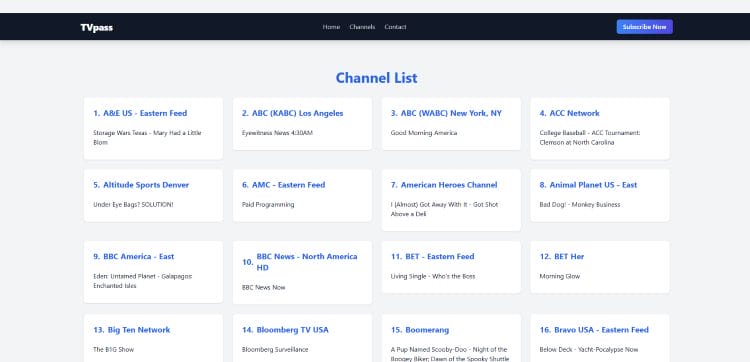
Task: Open the Home nav link
Action: click(331, 27)
